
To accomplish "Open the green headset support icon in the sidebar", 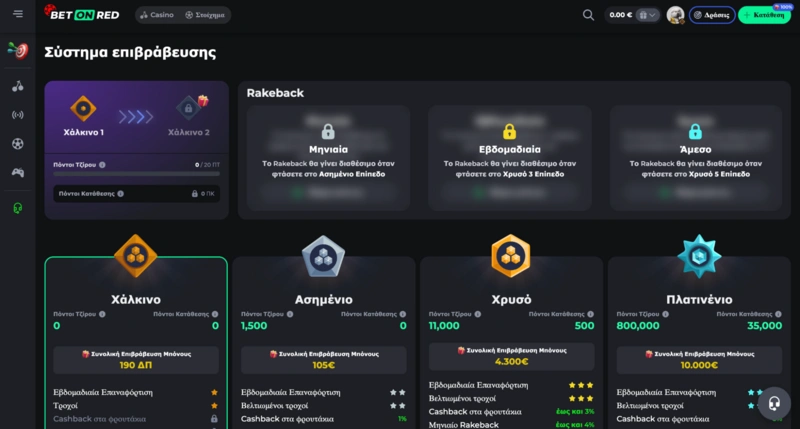I will [x=17, y=208].
